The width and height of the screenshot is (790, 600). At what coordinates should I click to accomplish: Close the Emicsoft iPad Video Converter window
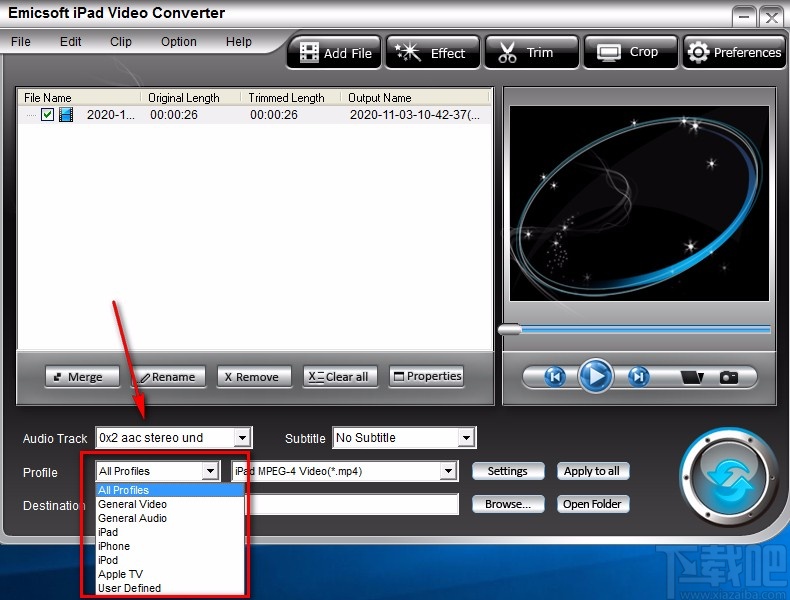click(x=771, y=17)
